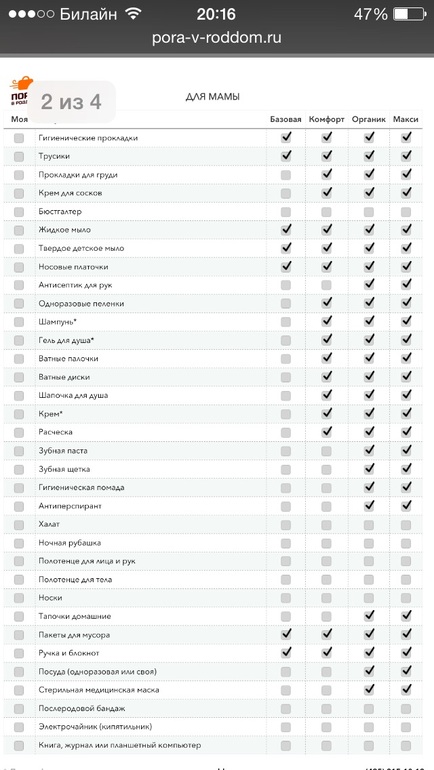Toggle Базовая checkbox for Жидкое мыло
This screenshot has width=434, height=770.
286,229
